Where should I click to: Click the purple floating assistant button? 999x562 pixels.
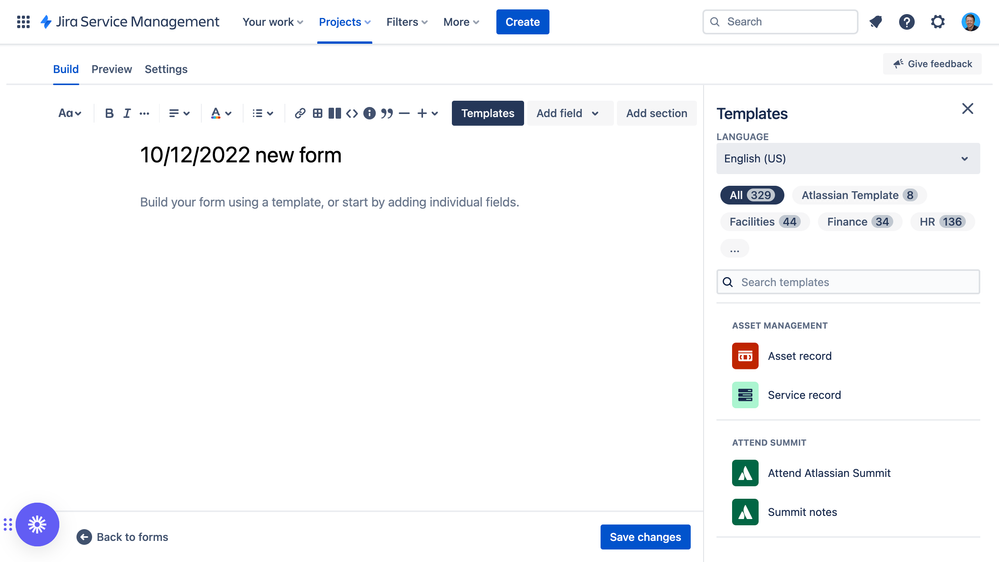point(38,524)
